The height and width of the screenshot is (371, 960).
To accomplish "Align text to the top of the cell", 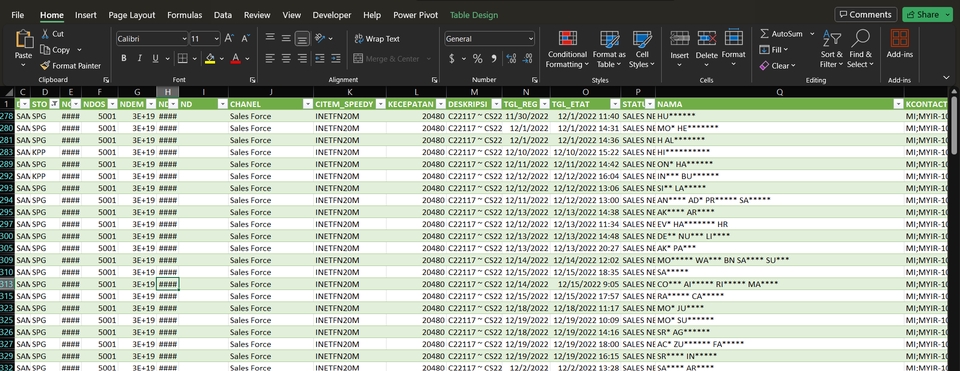I will coord(270,38).
